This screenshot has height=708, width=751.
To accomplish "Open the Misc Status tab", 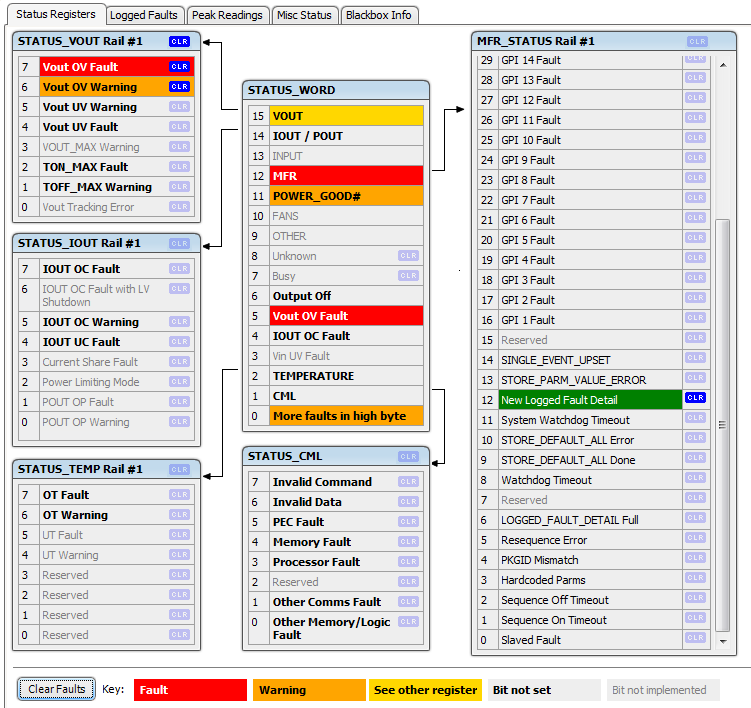I will pyautogui.click(x=304, y=15).
